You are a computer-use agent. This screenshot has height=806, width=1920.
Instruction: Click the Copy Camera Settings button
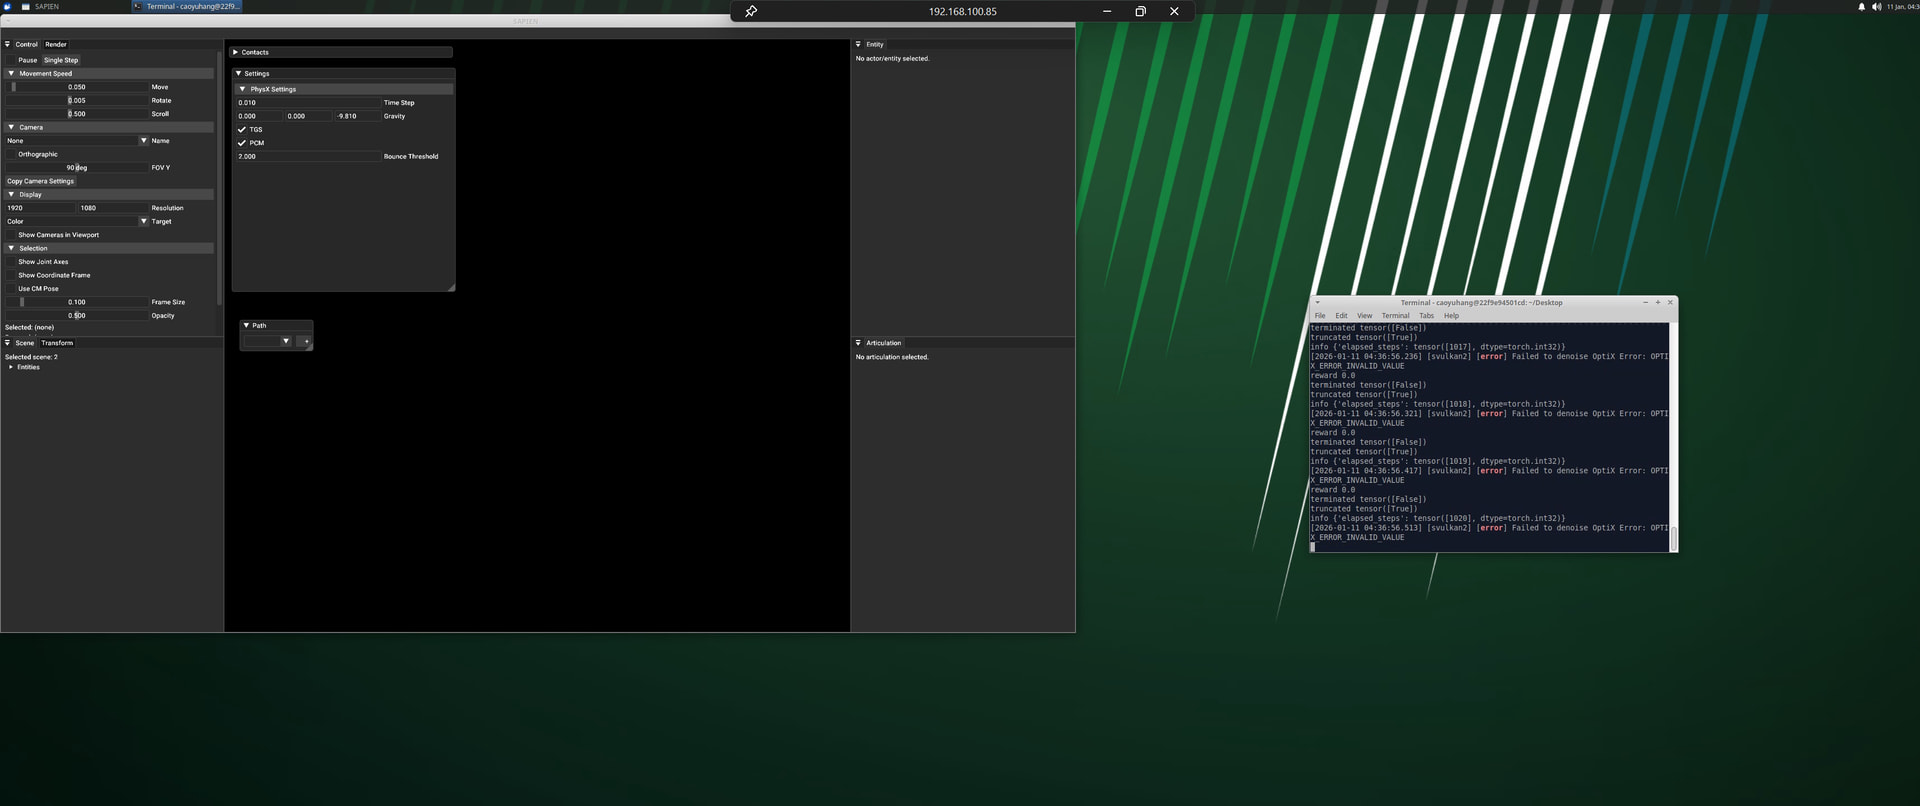tap(41, 181)
